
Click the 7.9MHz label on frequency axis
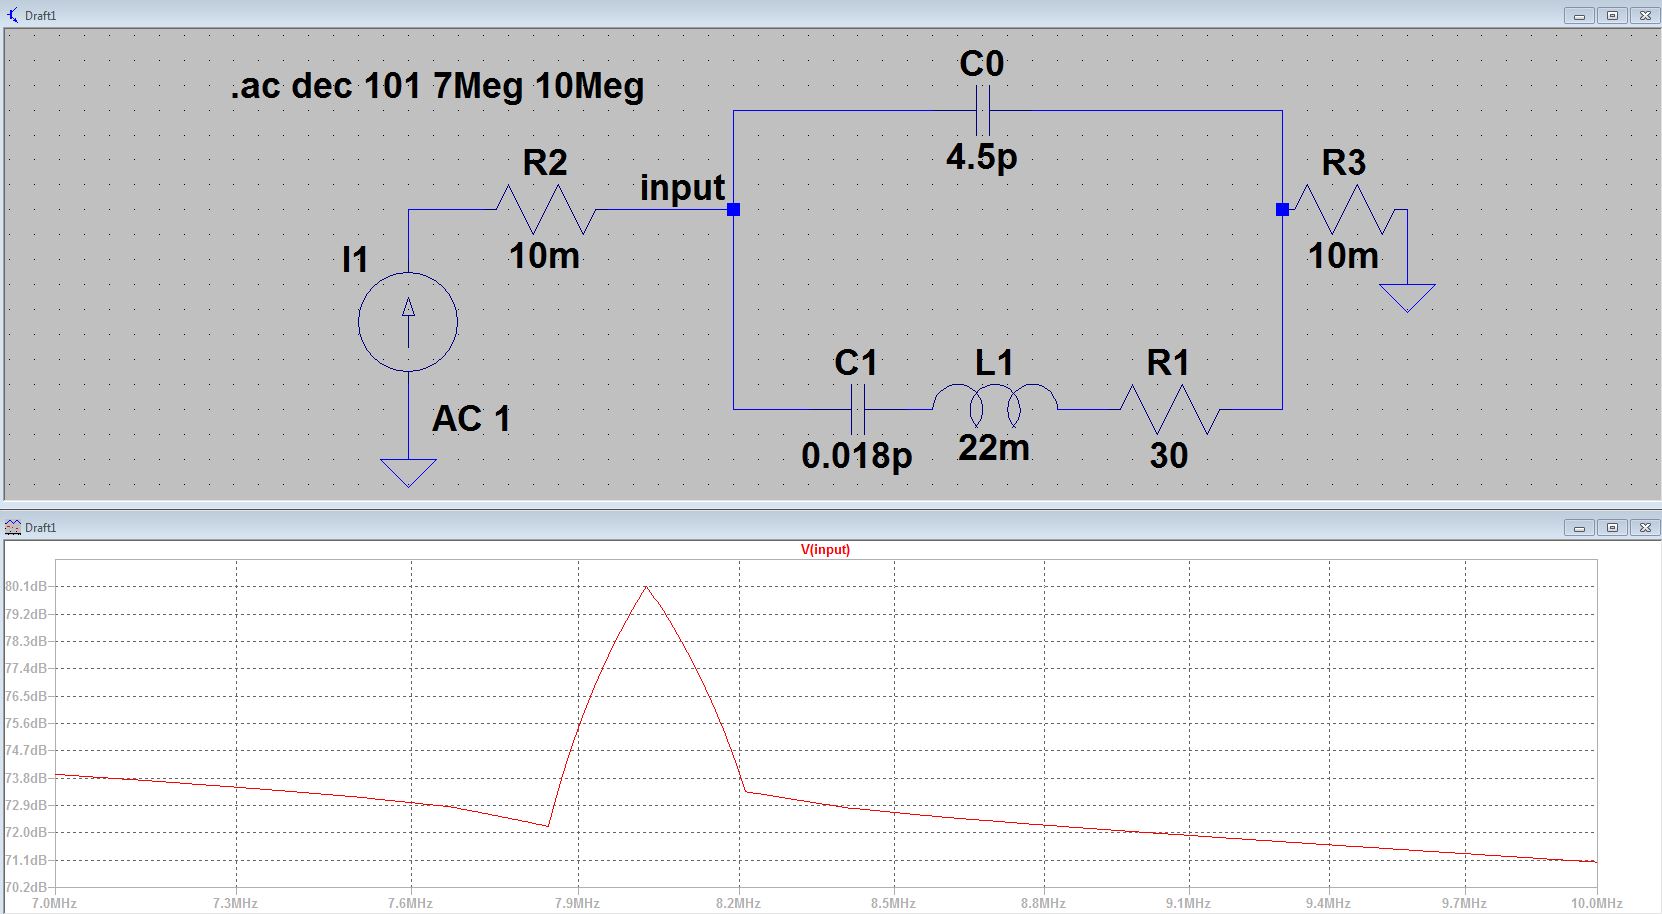(x=577, y=903)
